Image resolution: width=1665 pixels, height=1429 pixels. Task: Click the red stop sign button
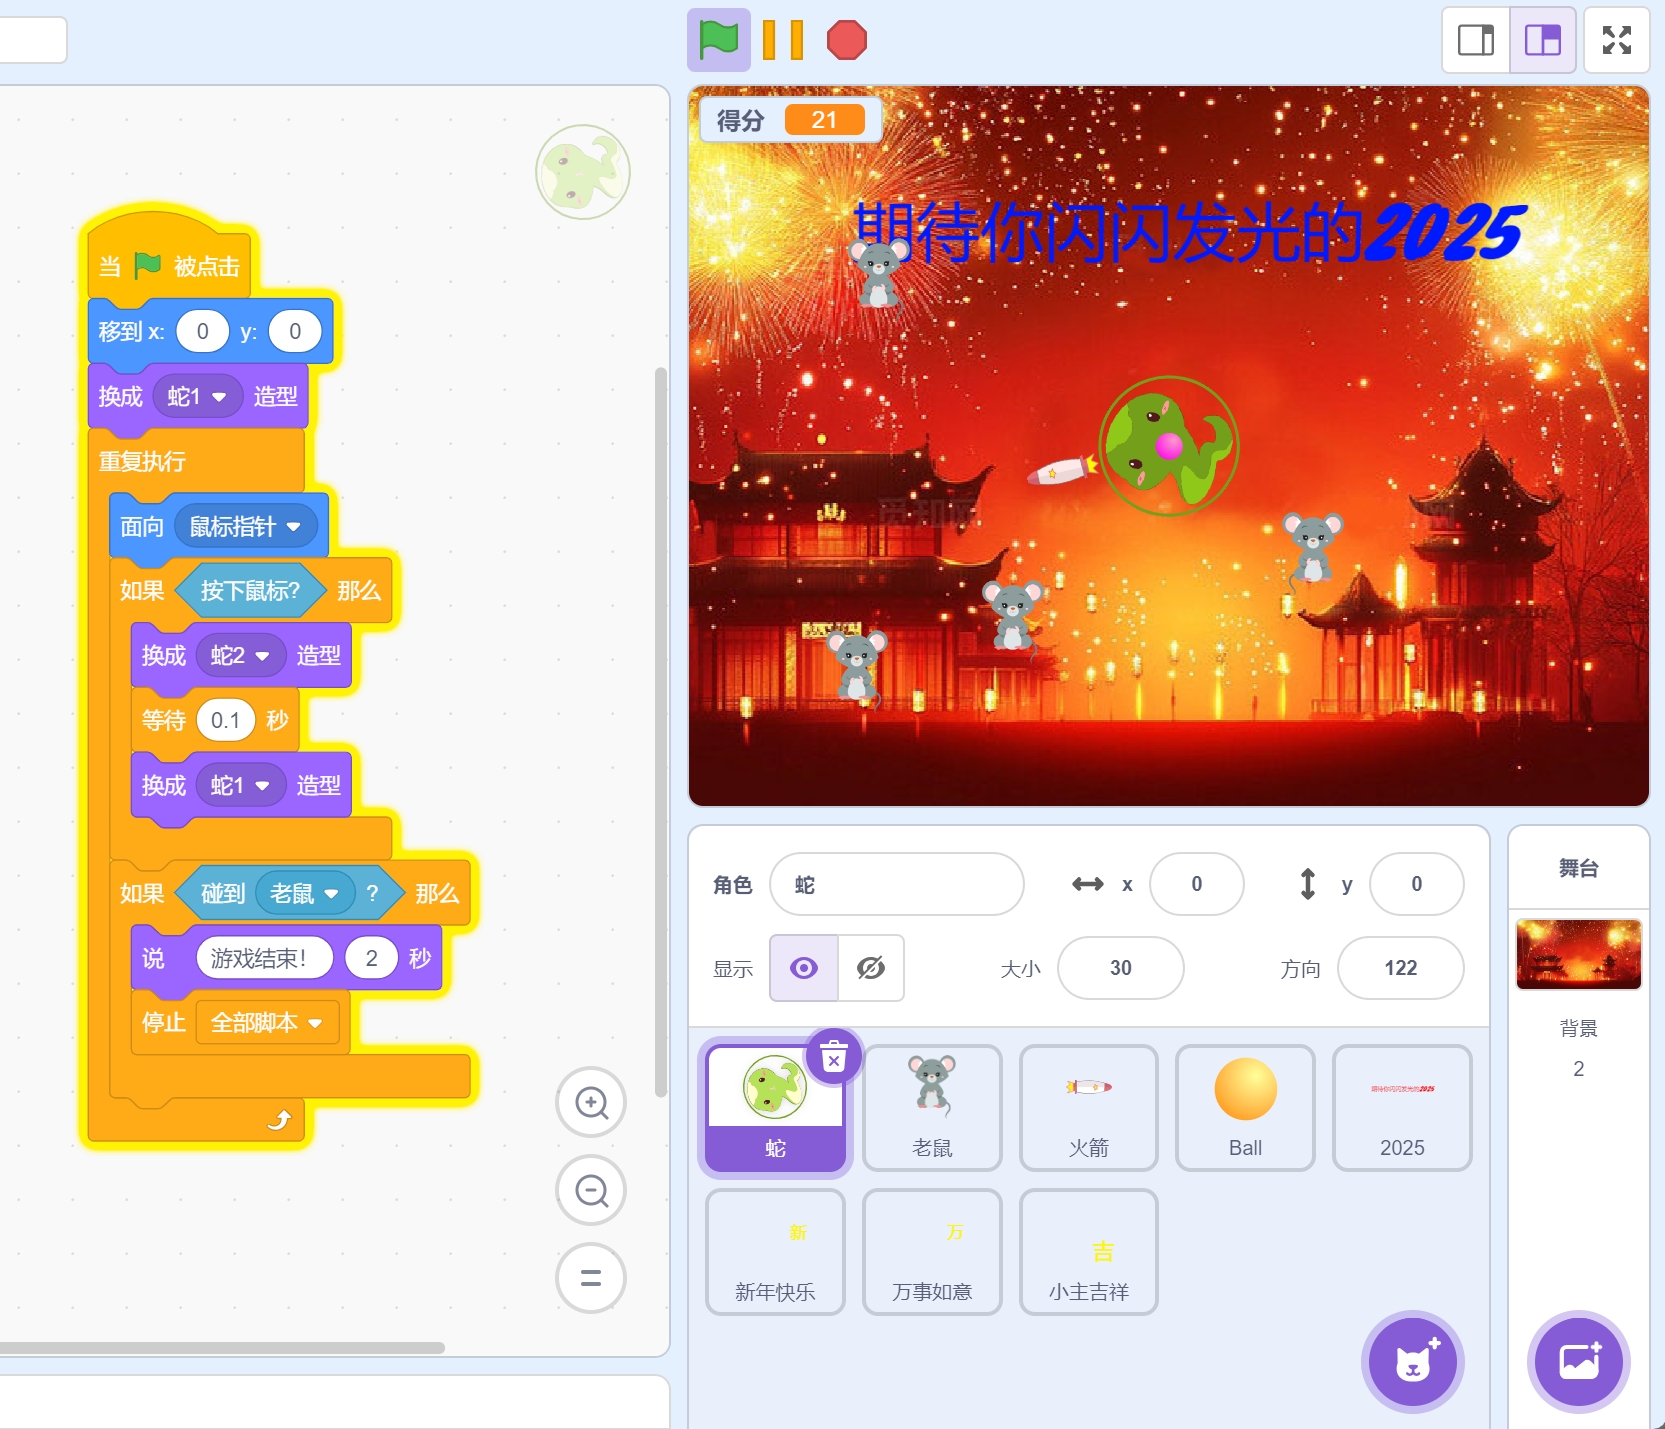pos(846,40)
